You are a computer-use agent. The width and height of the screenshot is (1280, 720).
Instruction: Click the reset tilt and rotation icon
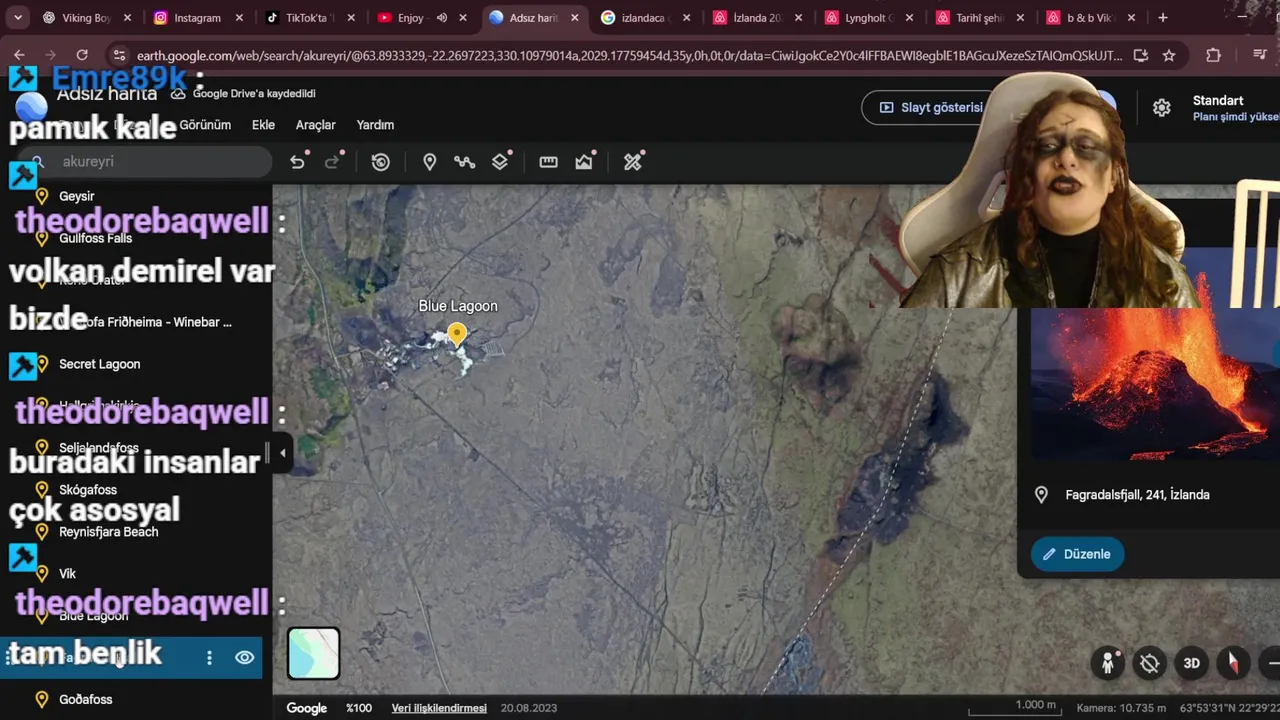point(1150,663)
